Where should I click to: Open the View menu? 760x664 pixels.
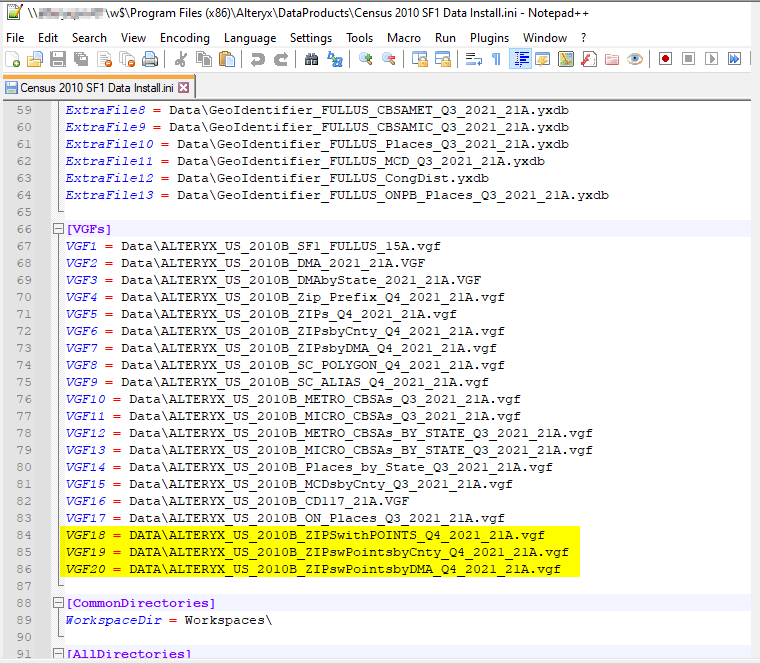[133, 38]
